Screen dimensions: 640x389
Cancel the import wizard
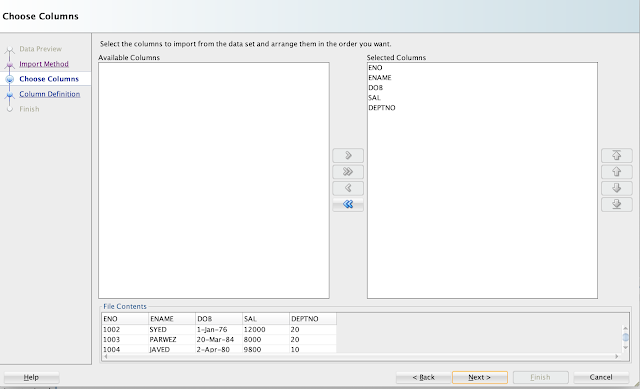(601, 377)
